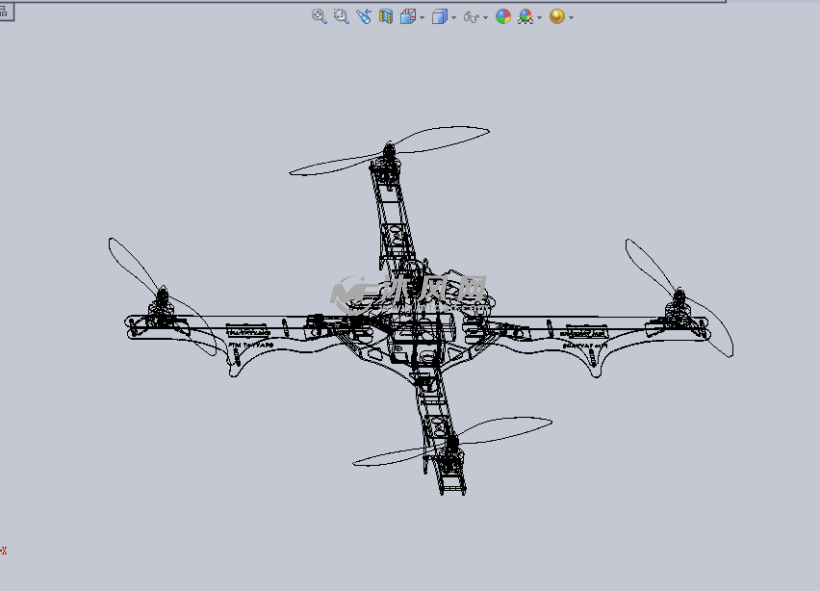Image resolution: width=820 pixels, height=591 pixels.
Task: Click the Edit Appearance colored sphere
Action: [x=503, y=16]
